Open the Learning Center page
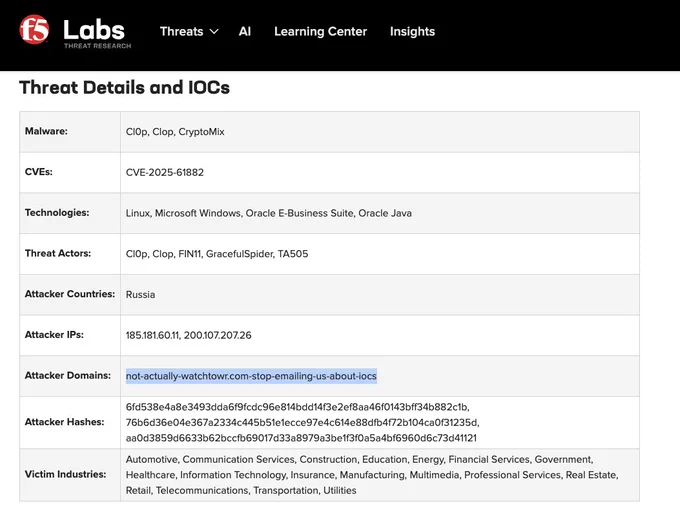Viewport: 680px width, 517px height. pos(320,31)
